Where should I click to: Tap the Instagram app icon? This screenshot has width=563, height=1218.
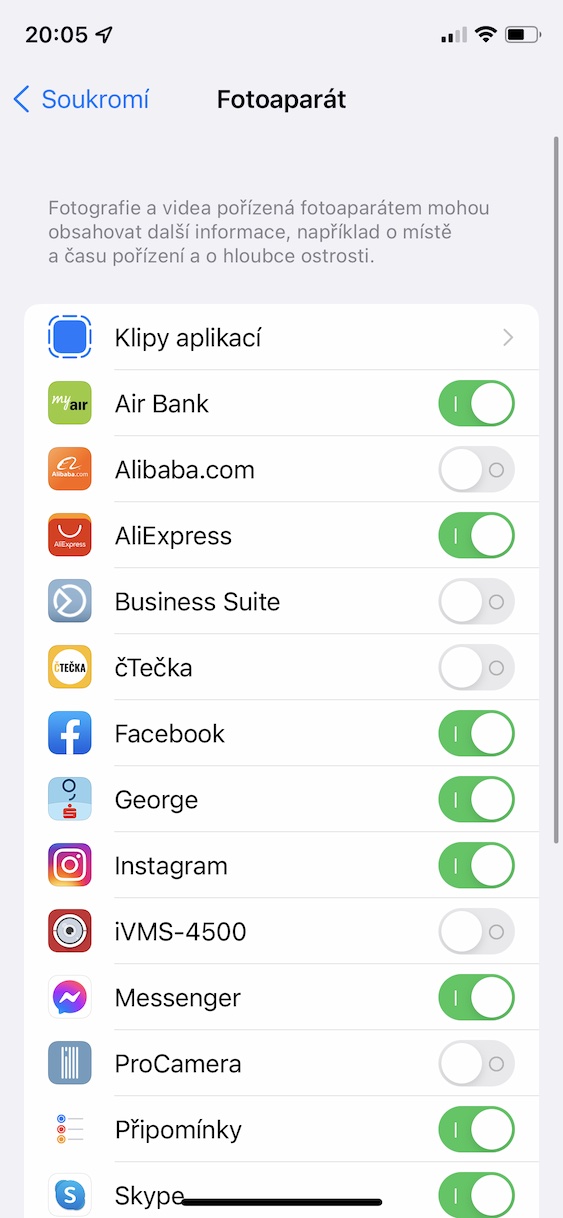click(70, 866)
